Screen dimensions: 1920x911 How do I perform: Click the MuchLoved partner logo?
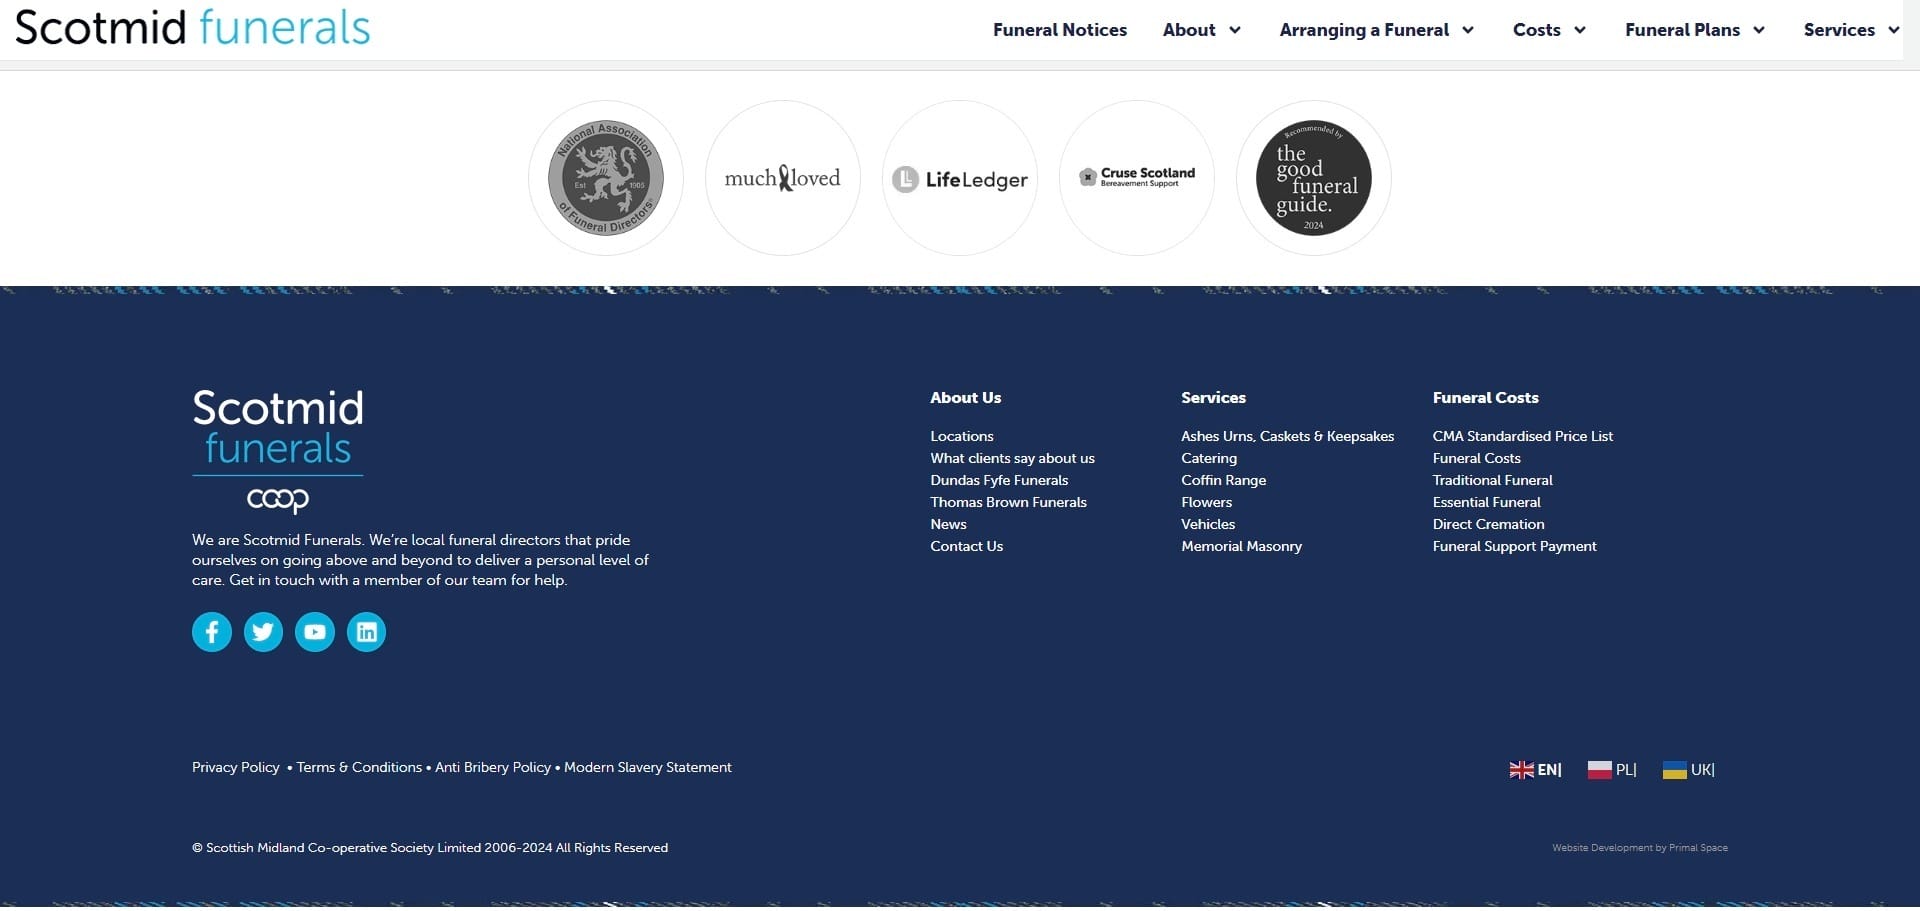783,178
